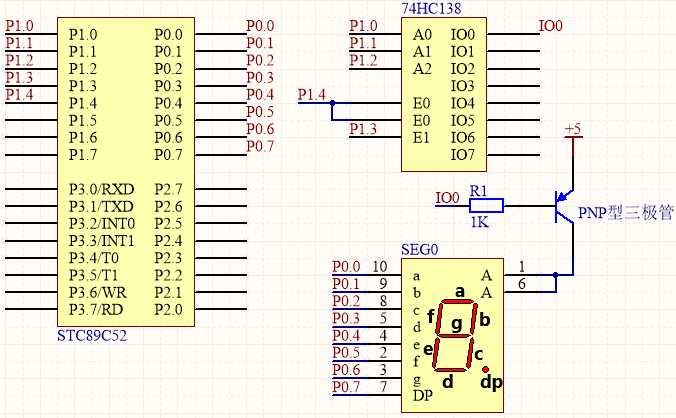This screenshot has height=418, width=676.
Task: Select the P0.7 net label at the SEG0 display
Action: 346,387
